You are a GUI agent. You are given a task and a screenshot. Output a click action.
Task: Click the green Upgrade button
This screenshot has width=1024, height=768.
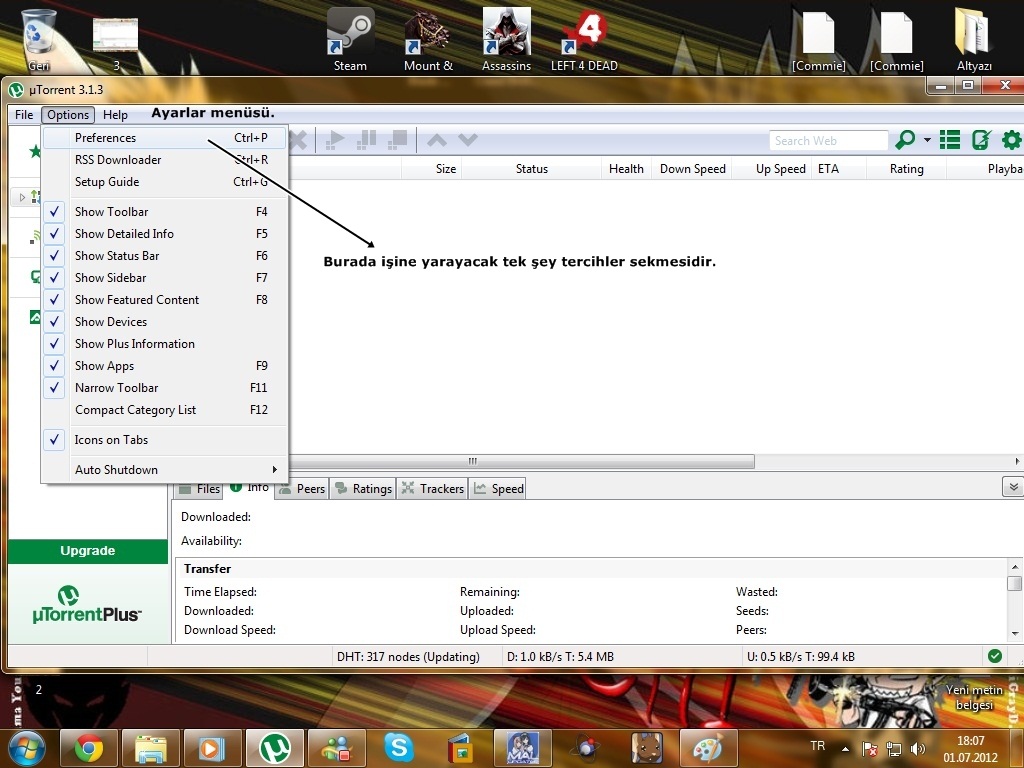(88, 551)
